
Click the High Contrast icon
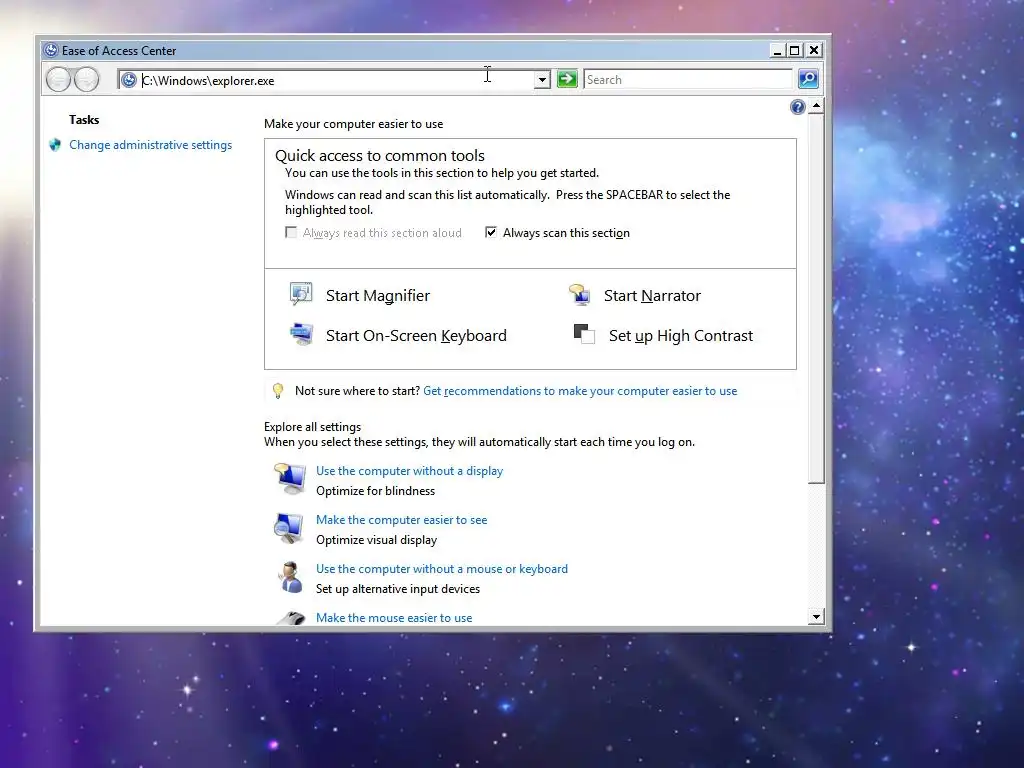point(584,334)
